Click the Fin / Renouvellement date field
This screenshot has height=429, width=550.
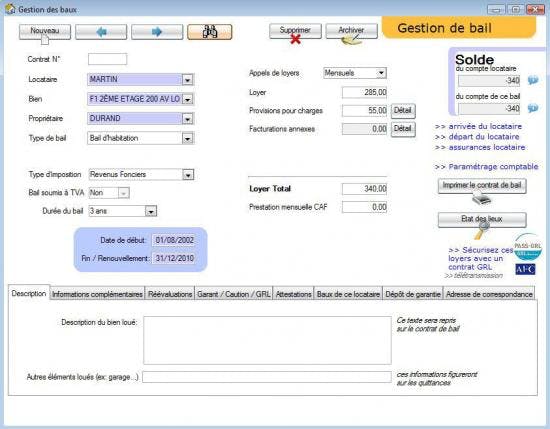coord(174,259)
